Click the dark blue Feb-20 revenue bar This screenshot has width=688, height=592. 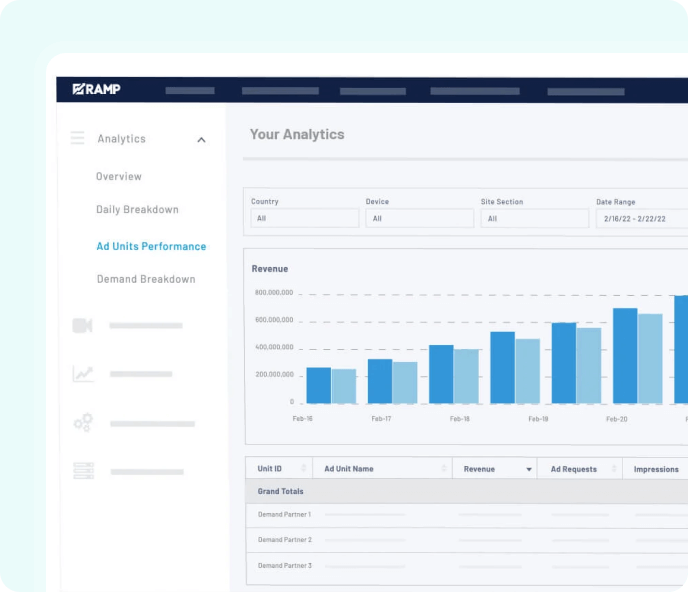pos(624,356)
